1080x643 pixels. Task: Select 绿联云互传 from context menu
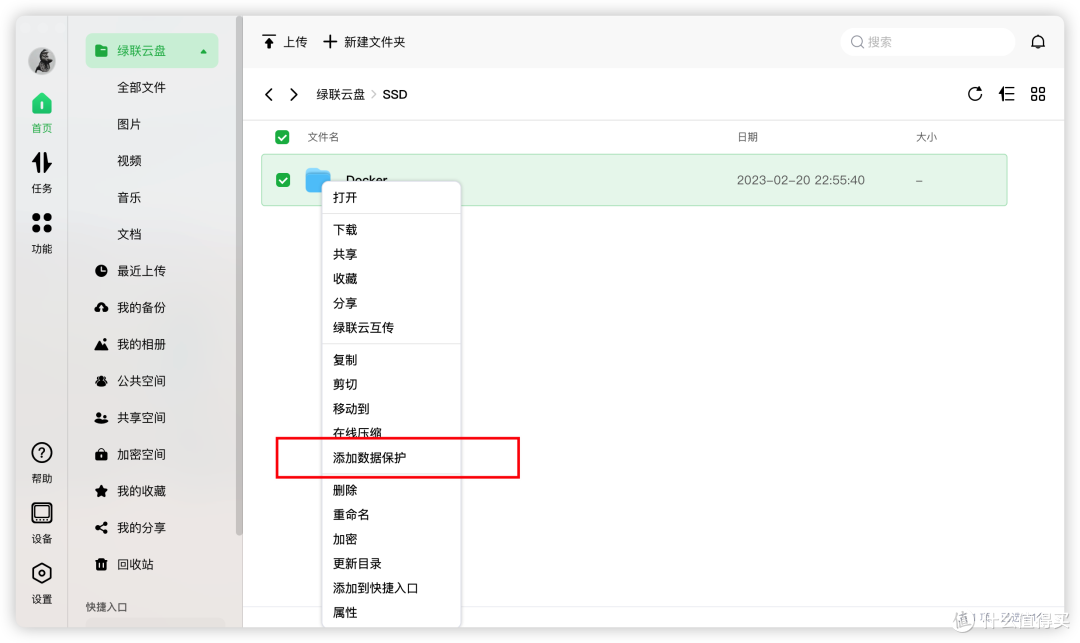click(x=391, y=327)
